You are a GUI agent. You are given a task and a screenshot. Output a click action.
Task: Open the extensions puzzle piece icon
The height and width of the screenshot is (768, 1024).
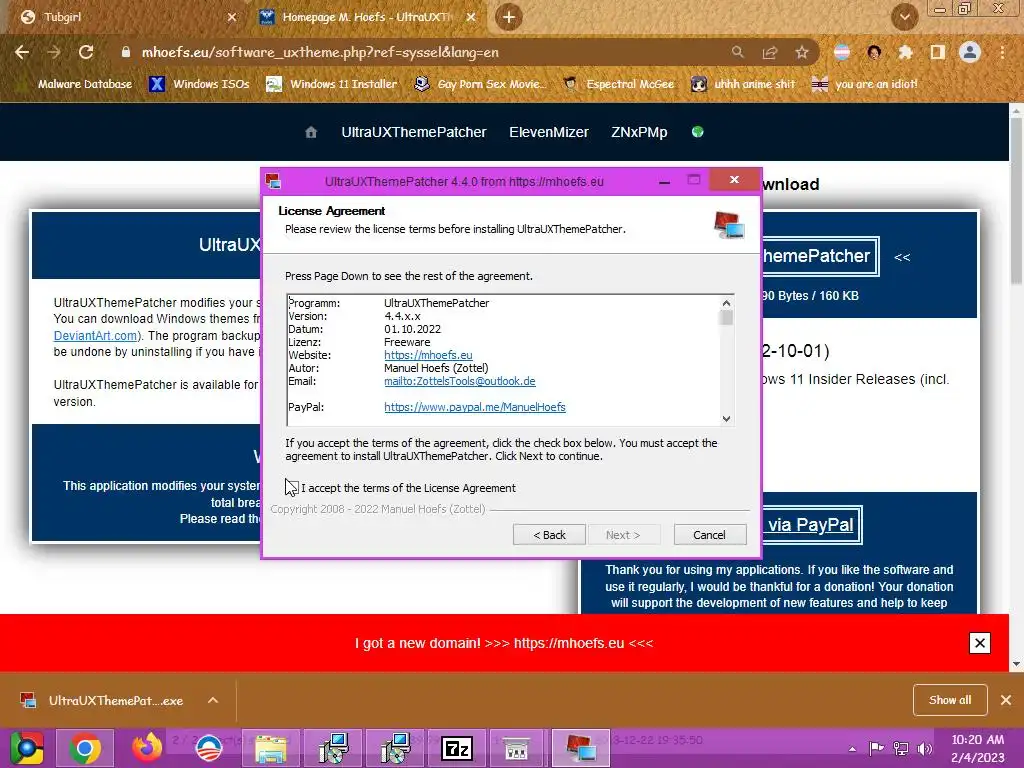click(905, 52)
